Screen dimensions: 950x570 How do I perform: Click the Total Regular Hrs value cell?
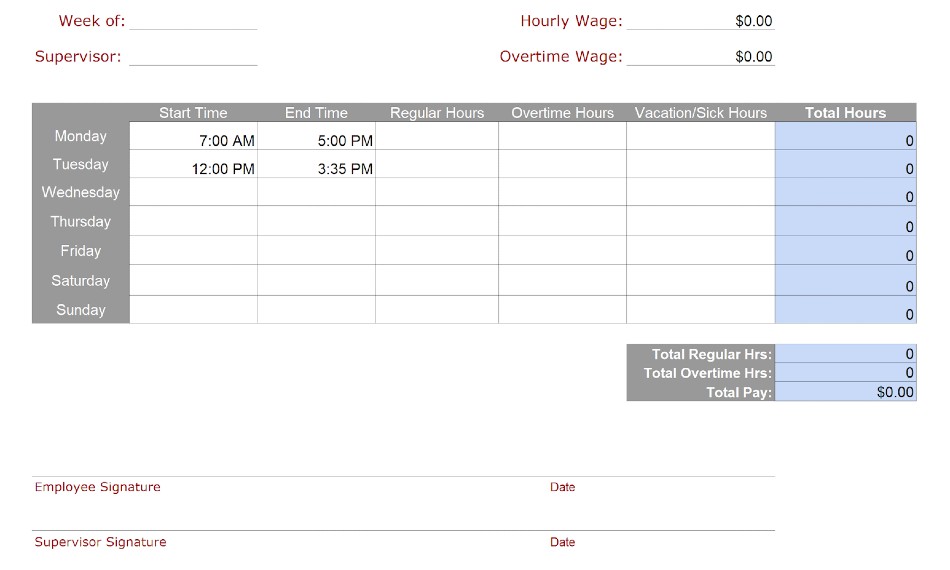tap(845, 354)
